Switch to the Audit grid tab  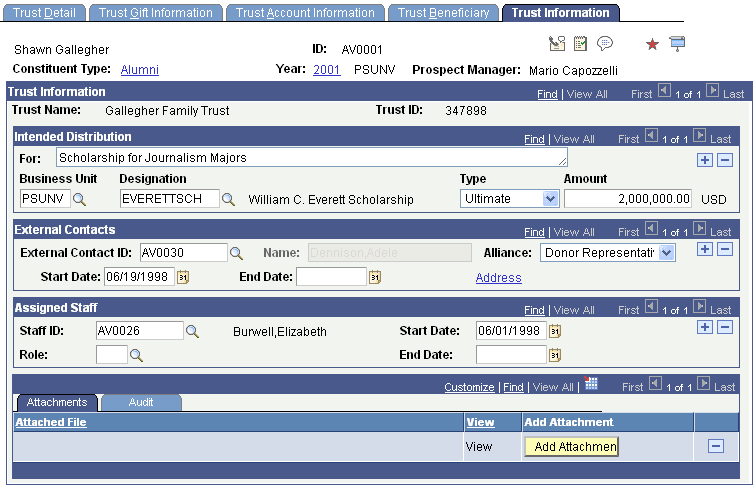click(141, 403)
